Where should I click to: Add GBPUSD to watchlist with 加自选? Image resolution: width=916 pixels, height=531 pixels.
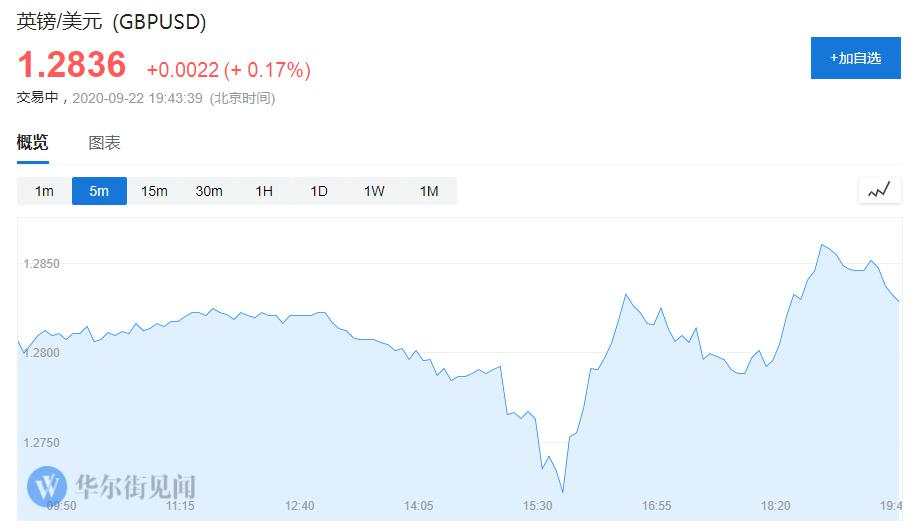(855, 58)
